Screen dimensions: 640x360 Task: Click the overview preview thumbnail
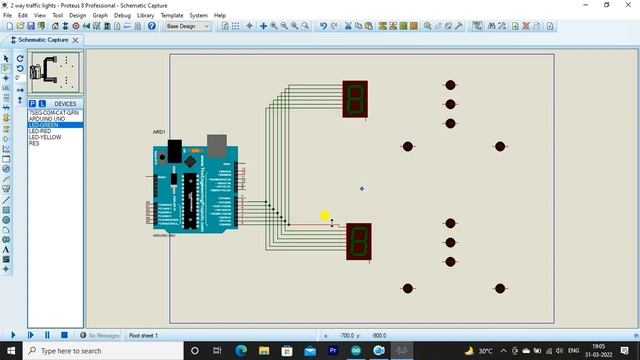[56, 72]
